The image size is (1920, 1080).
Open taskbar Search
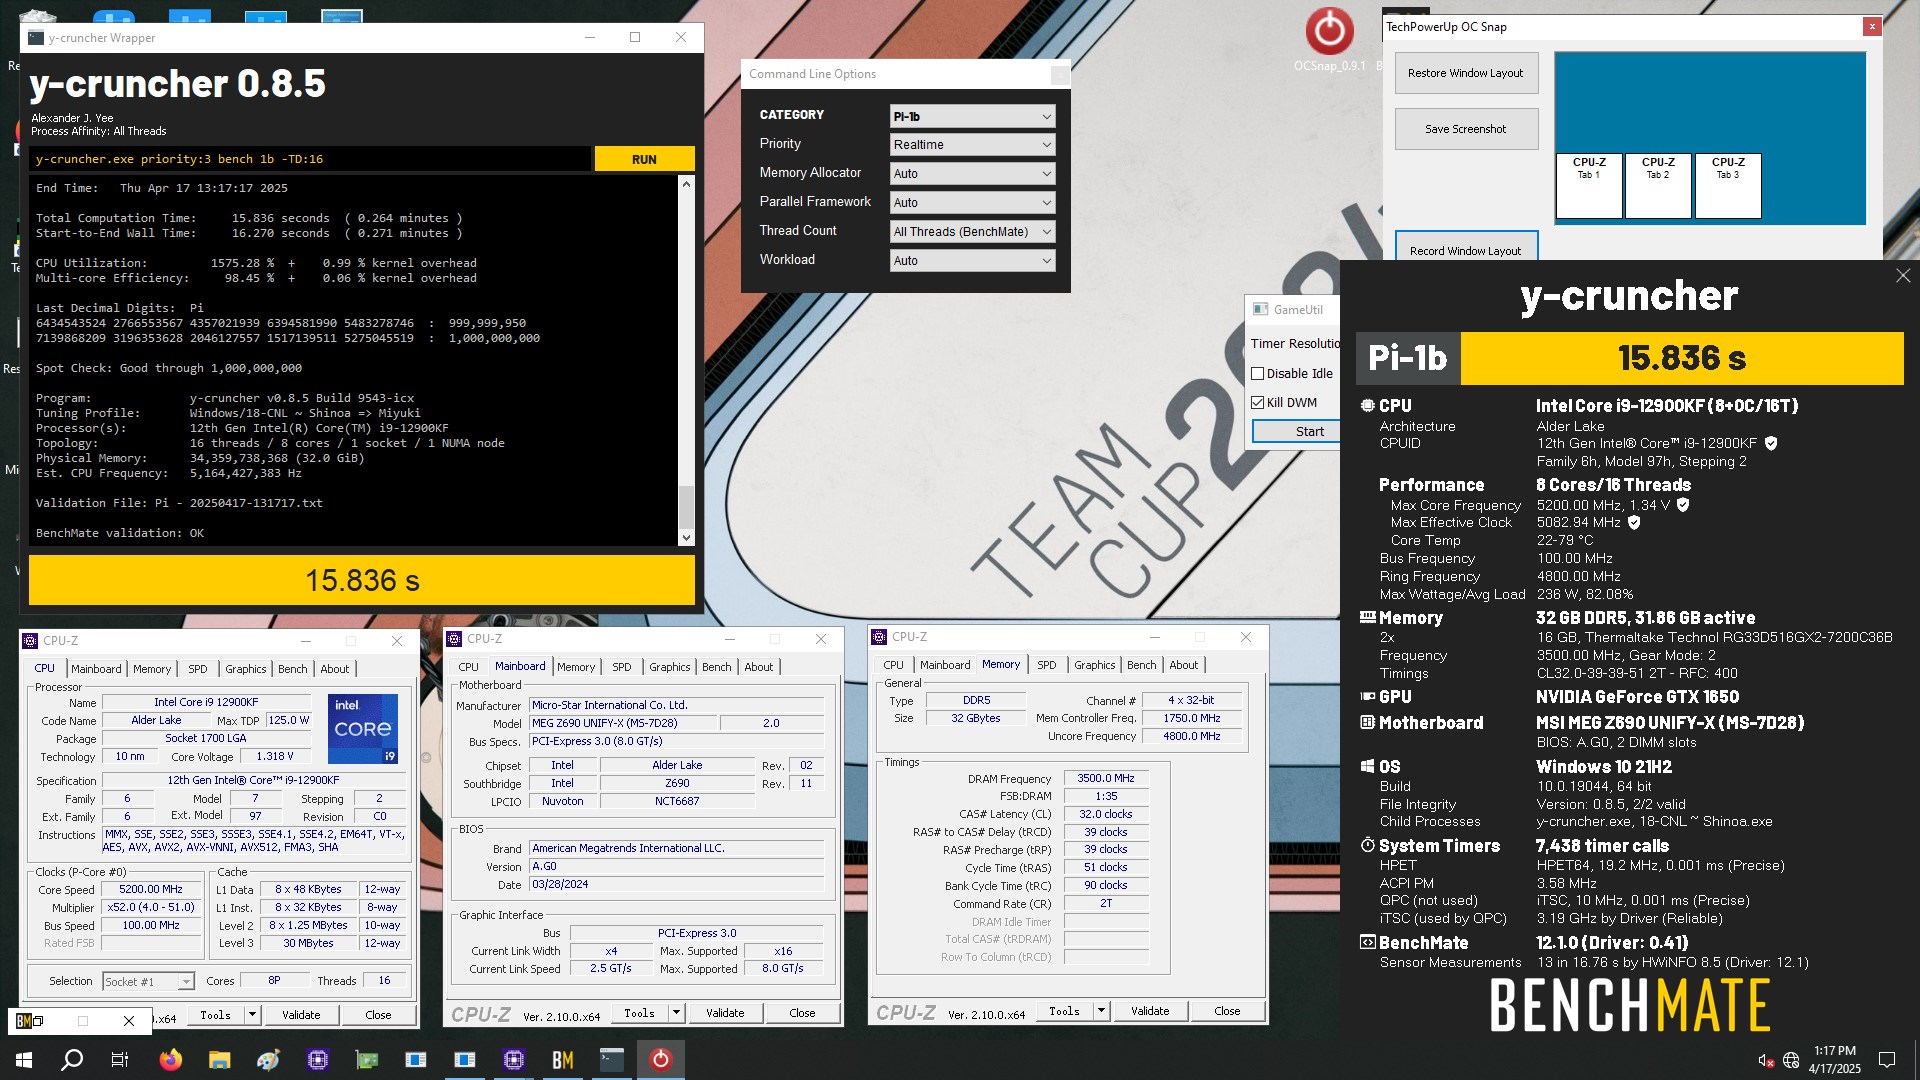tap(72, 1060)
